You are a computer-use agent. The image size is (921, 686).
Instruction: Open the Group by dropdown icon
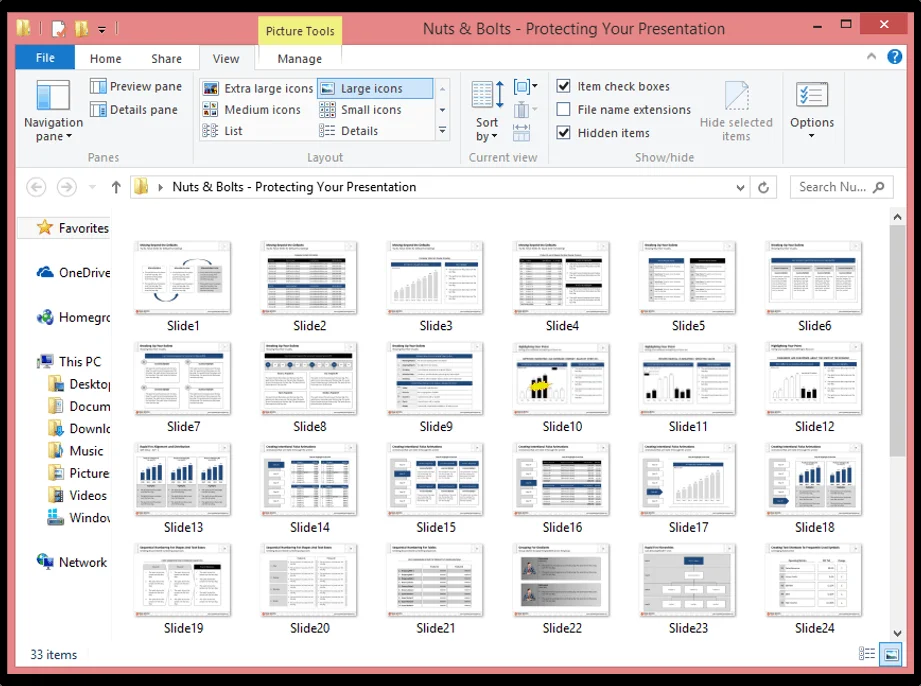click(525, 87)
